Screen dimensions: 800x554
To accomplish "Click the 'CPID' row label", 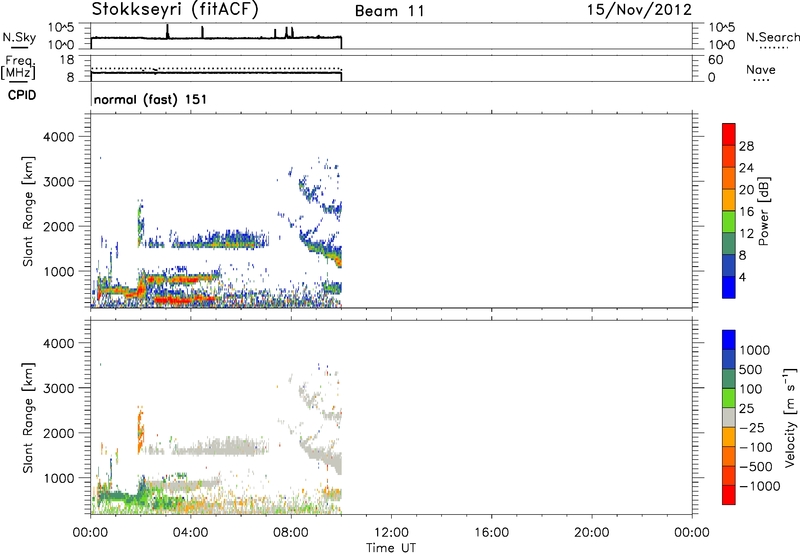I will [22, 95].
